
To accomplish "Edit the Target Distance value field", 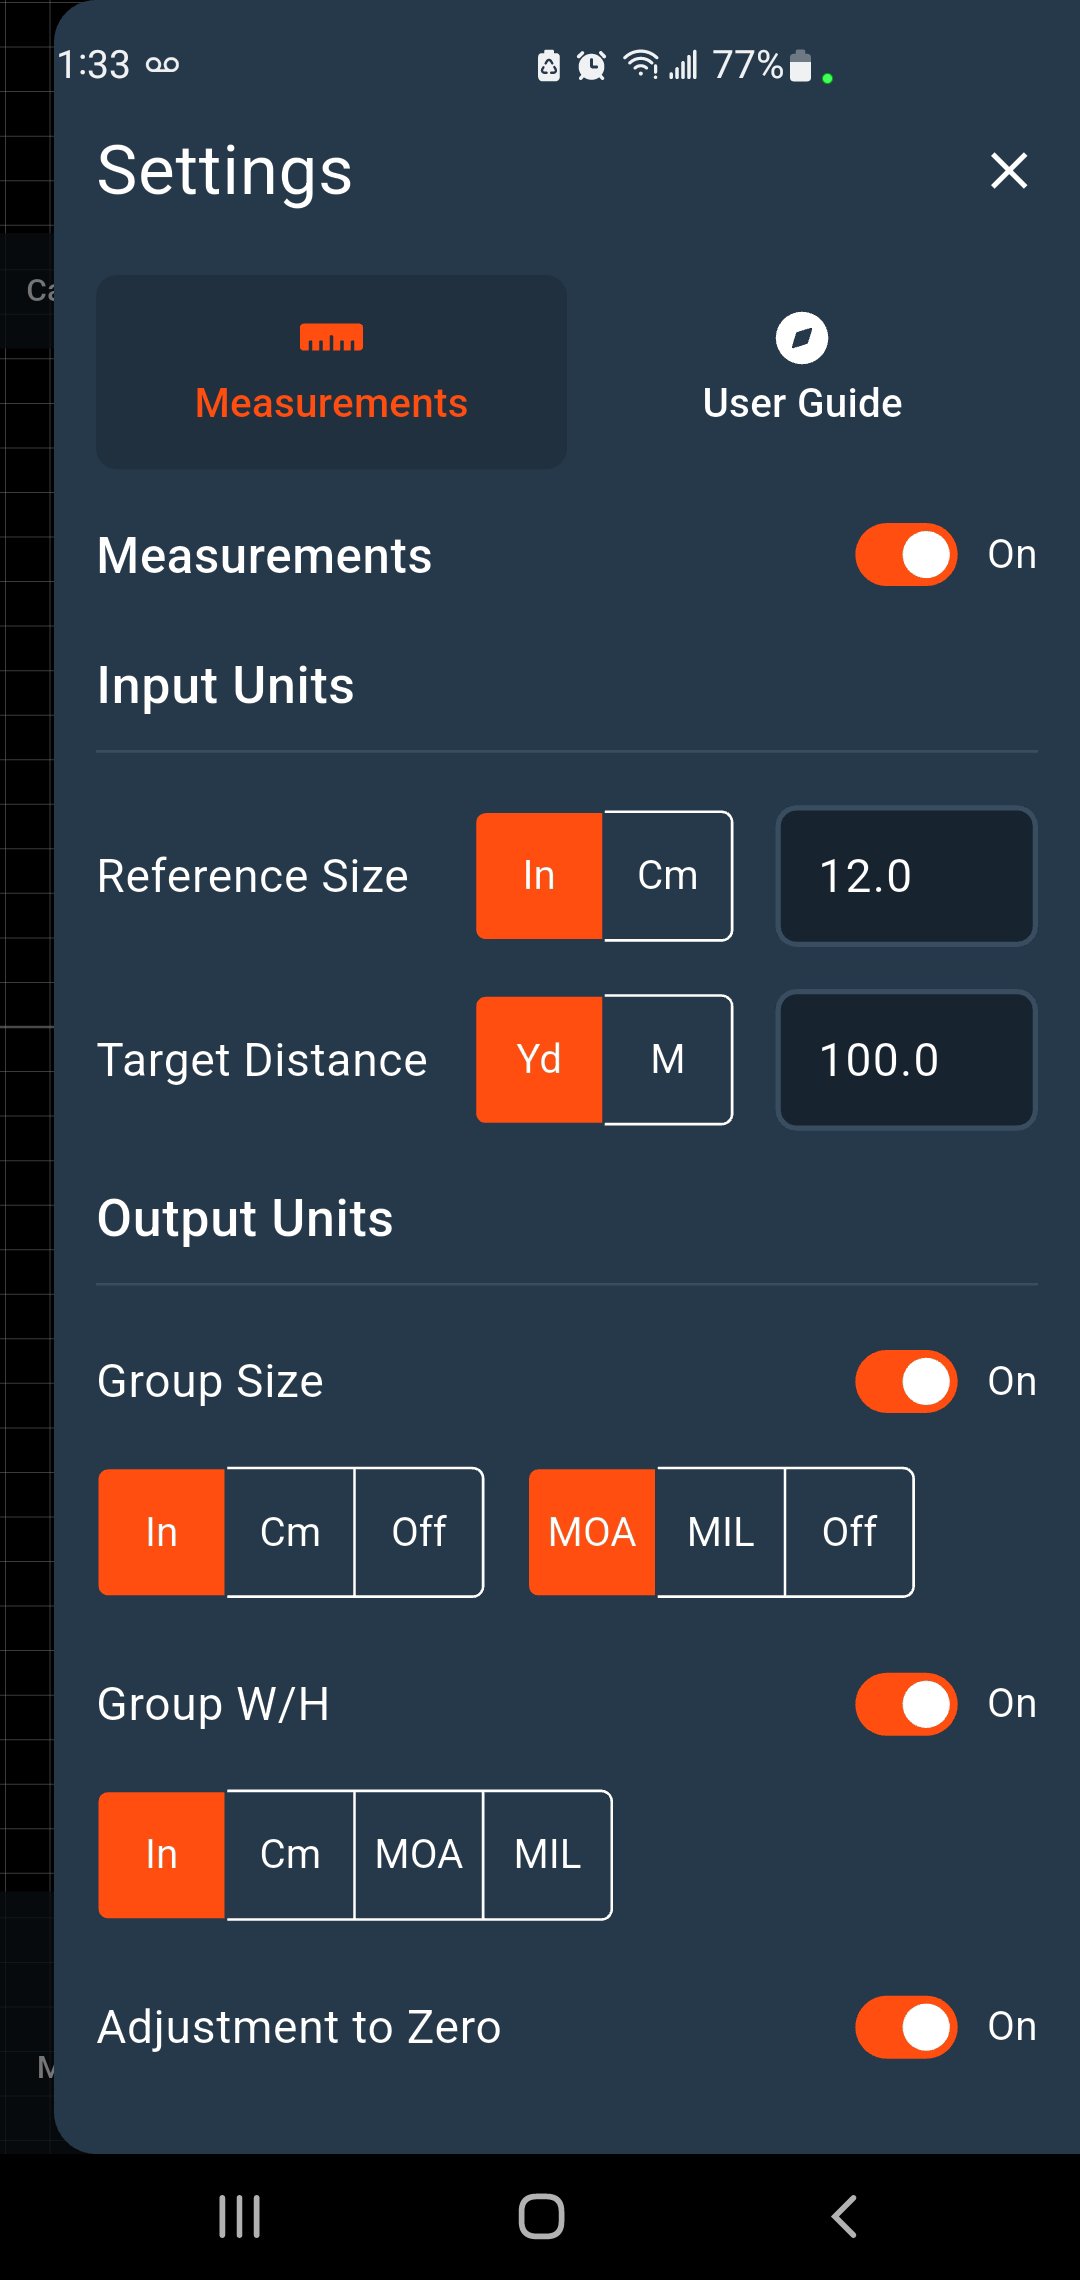I will click(x=906, y=1060).
